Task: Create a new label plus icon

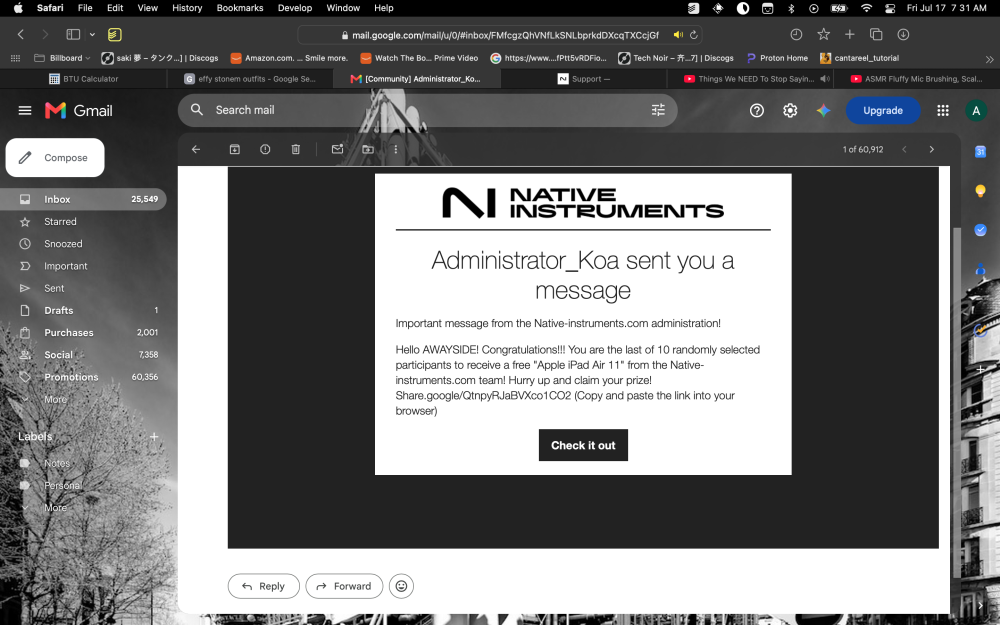Action: [154, 437]
